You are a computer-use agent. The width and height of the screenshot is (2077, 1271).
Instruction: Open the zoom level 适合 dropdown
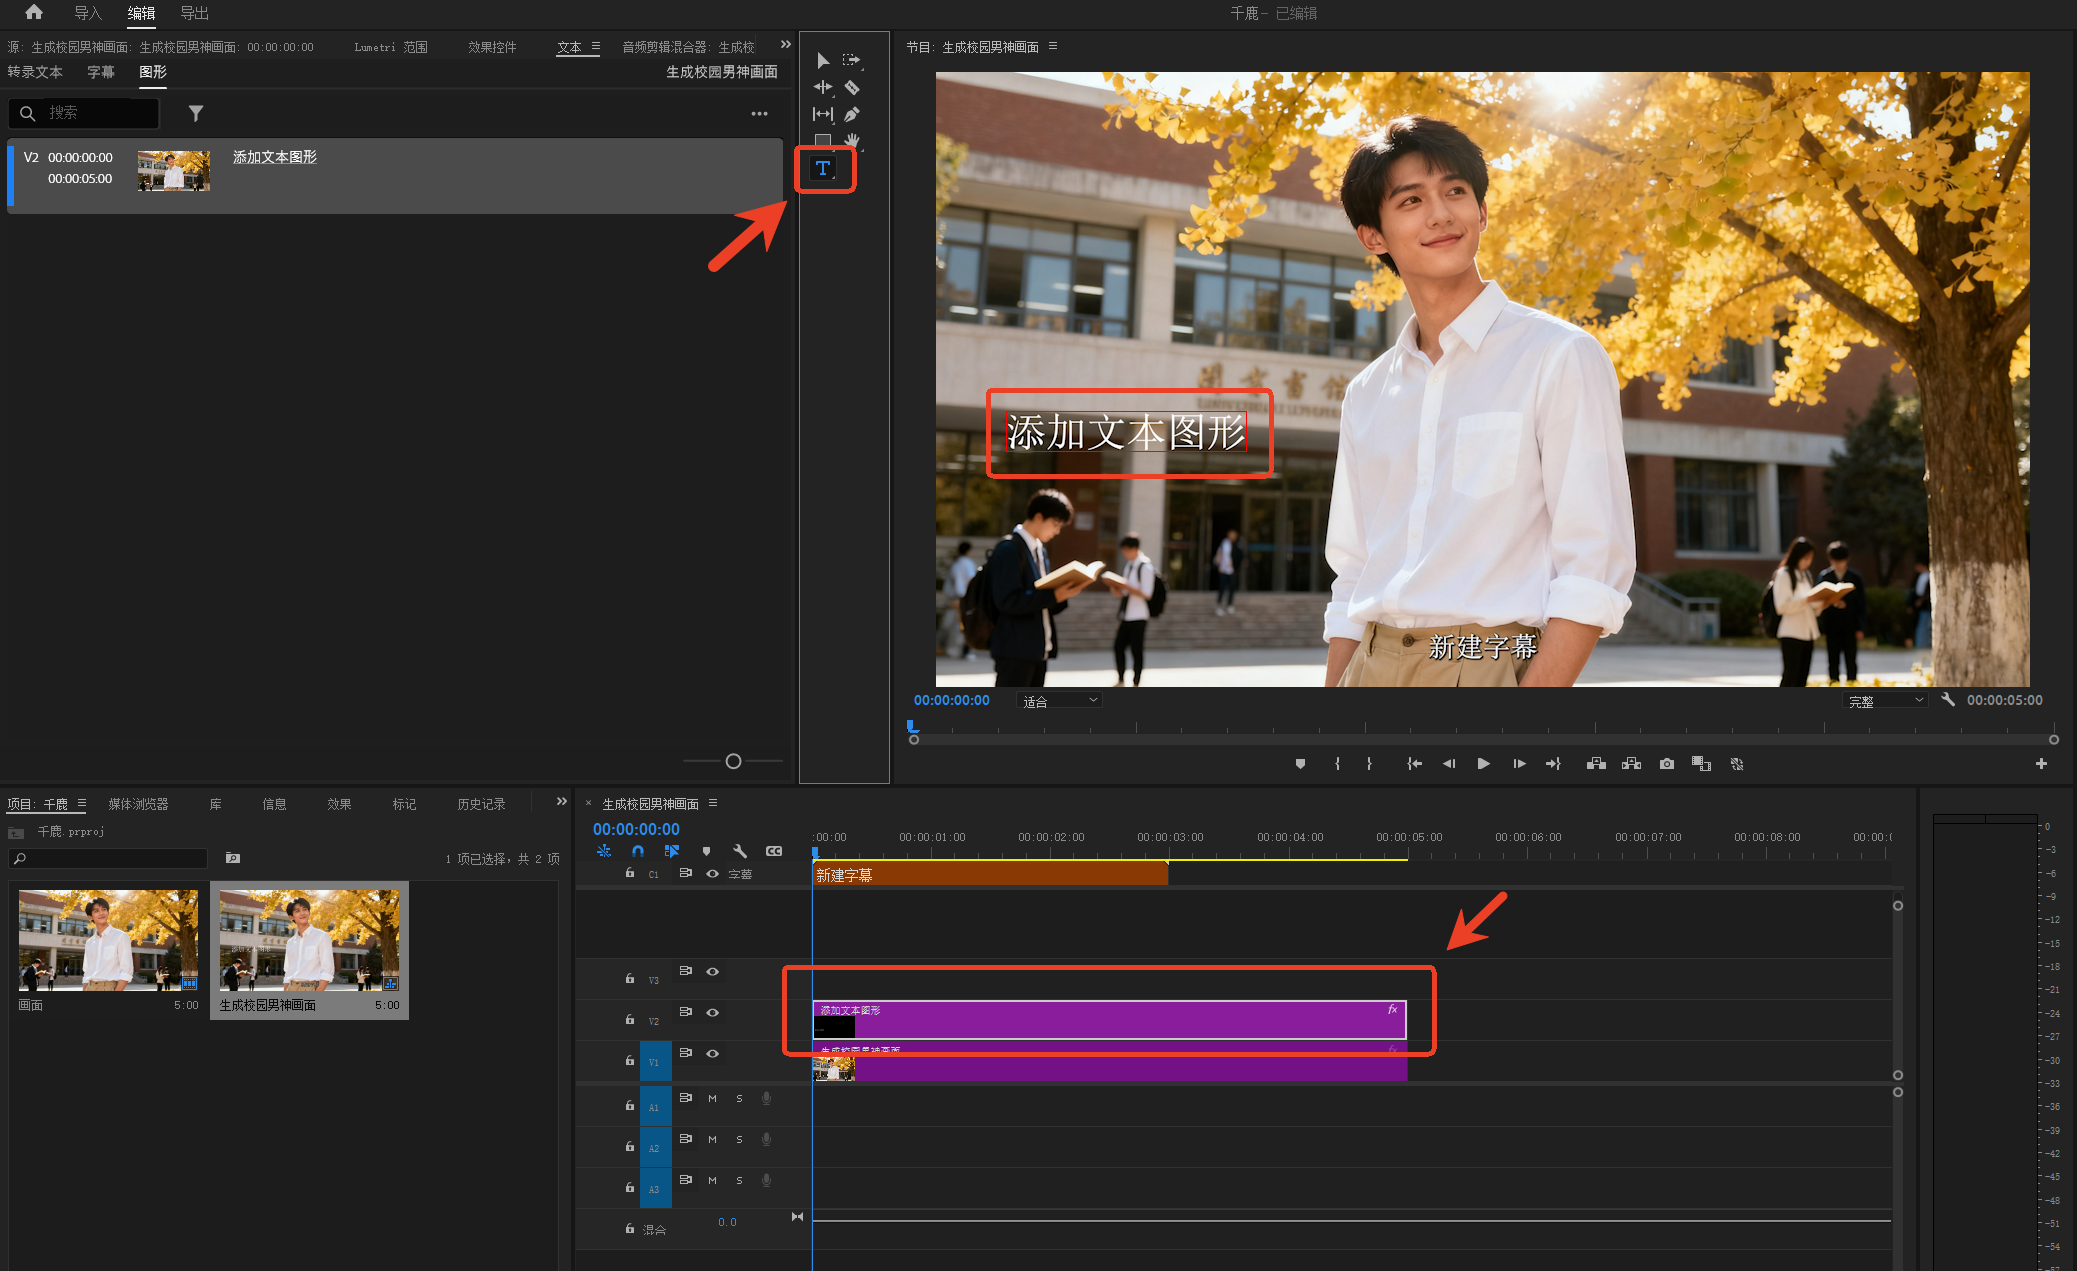click(x=1060, y=701)
